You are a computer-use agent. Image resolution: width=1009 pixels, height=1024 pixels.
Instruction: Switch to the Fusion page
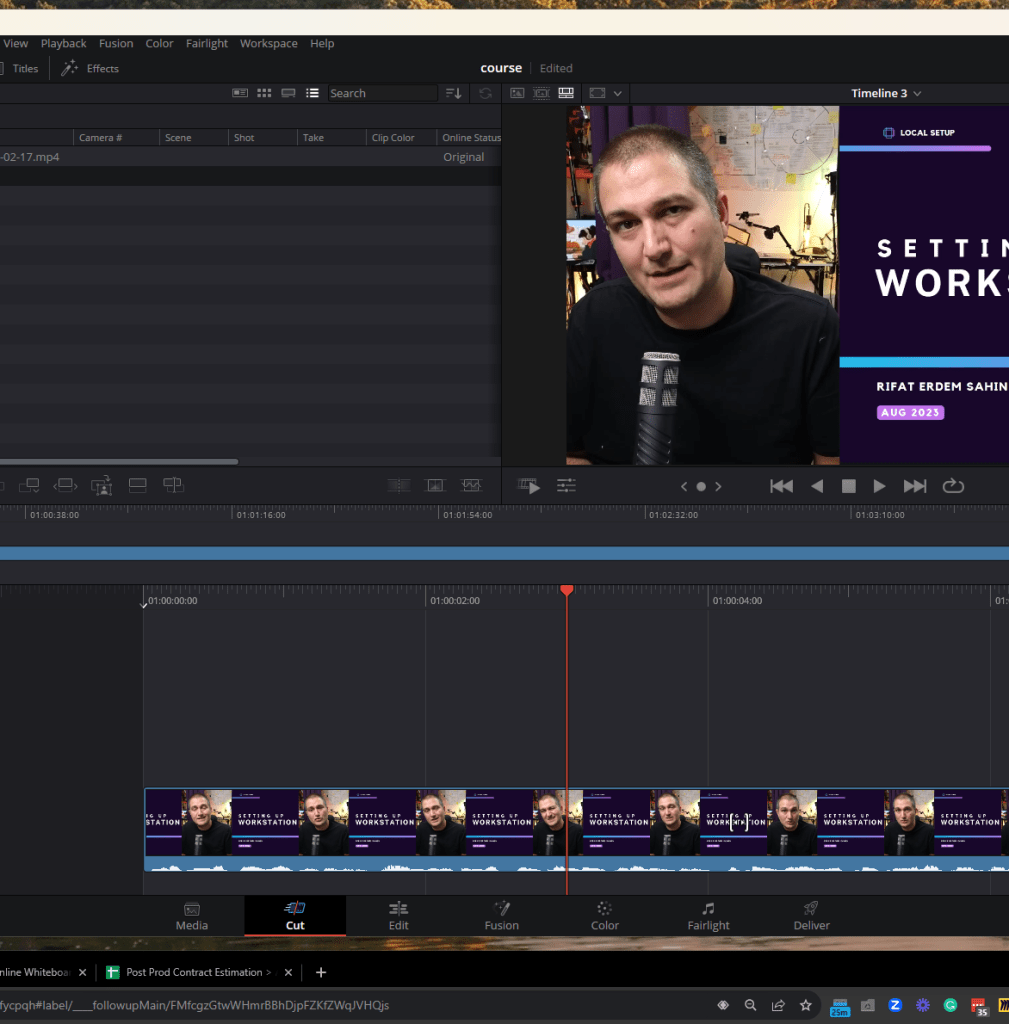click(502, 916)
